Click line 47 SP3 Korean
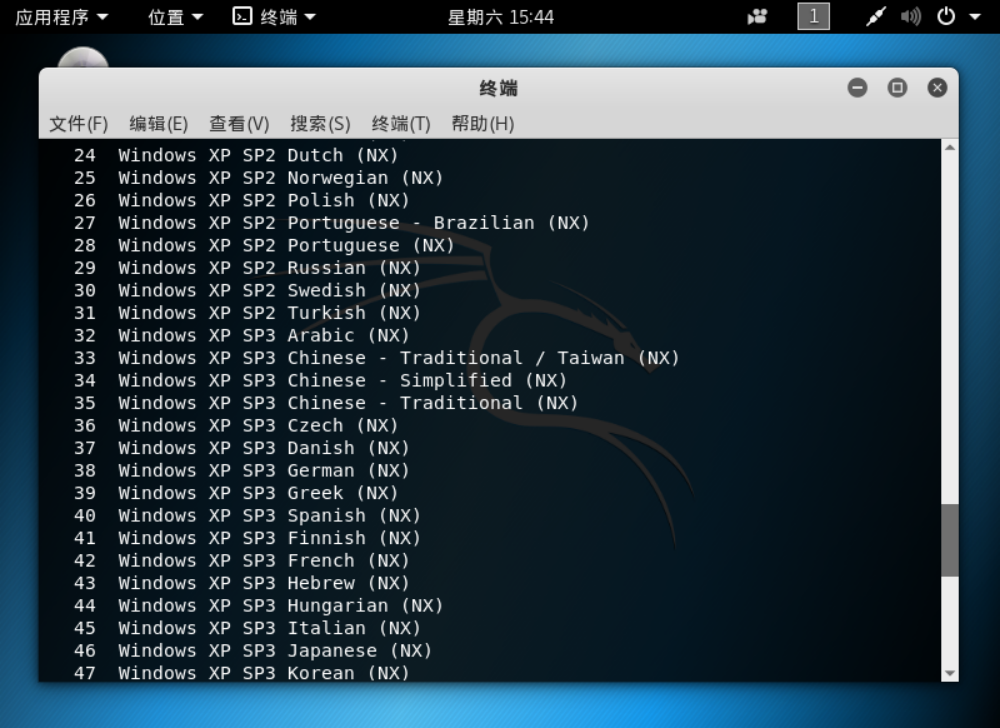Image resolution: width=1000 pixels, height=728 pixels. [242, 673]
